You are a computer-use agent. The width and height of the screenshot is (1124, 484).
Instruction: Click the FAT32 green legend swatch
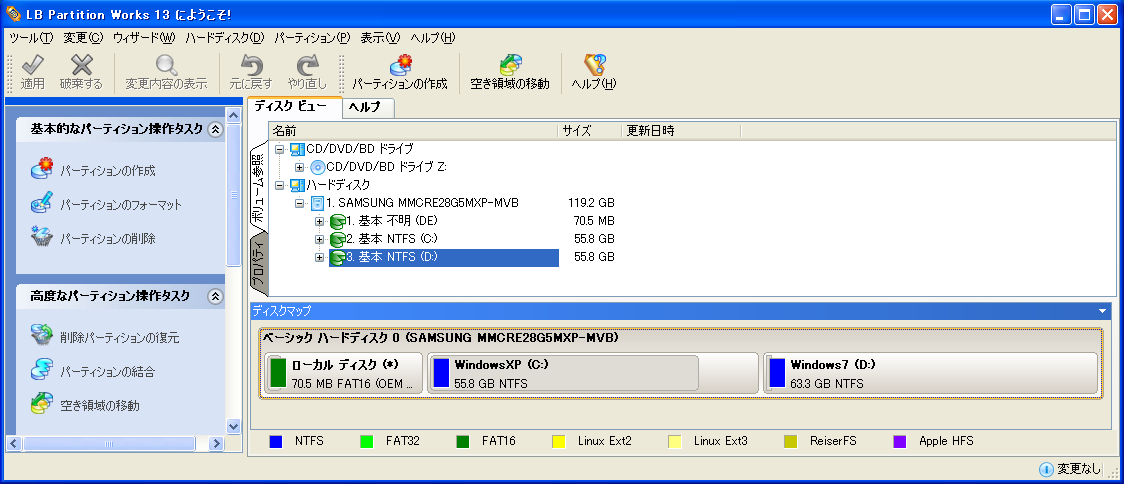366,442
